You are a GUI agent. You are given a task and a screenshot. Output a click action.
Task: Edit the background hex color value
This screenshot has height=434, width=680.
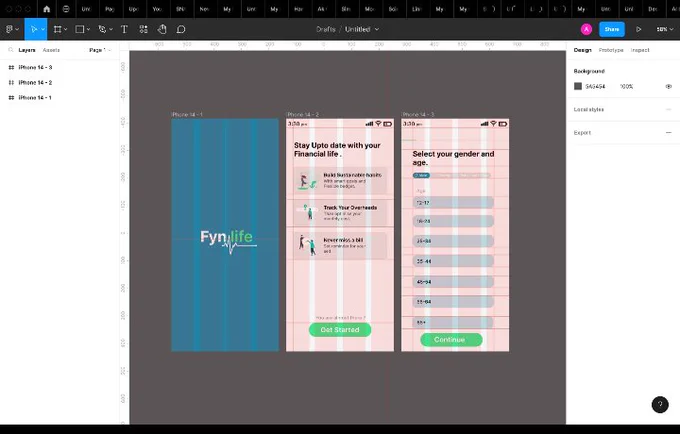coord(595,87)
